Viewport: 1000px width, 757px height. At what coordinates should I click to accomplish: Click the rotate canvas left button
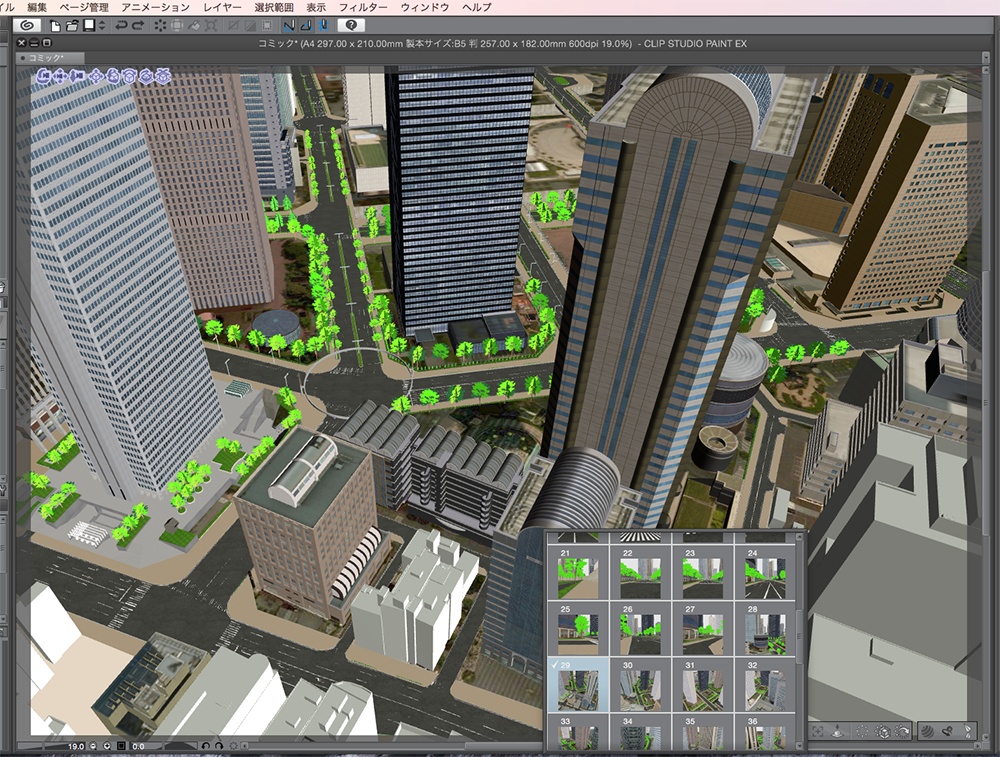pyautogui.click(x=206, y=746)
